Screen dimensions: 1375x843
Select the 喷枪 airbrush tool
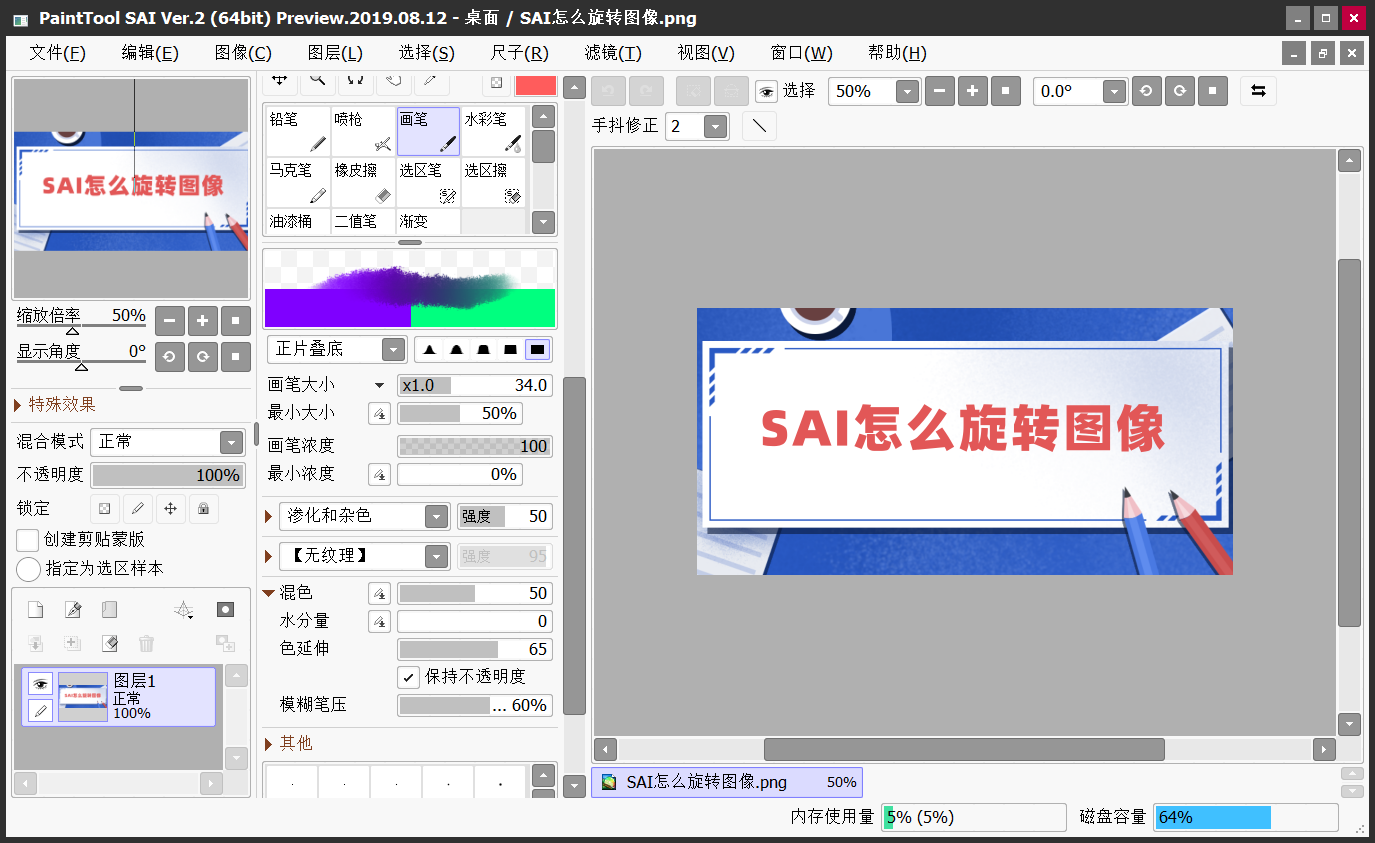[363, 131]
